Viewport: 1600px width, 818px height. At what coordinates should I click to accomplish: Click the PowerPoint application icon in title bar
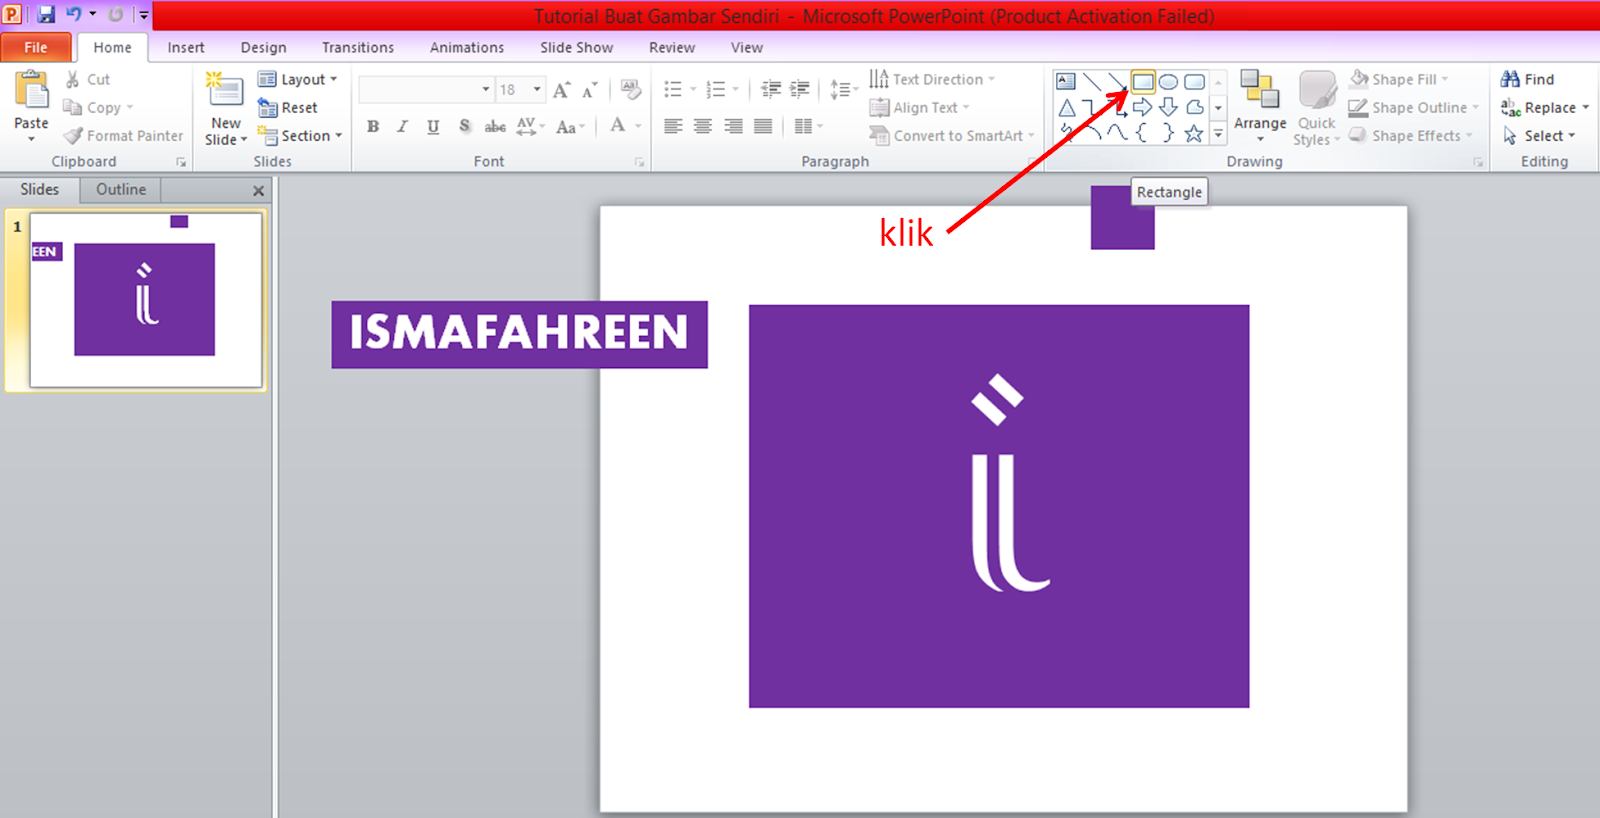13,15
